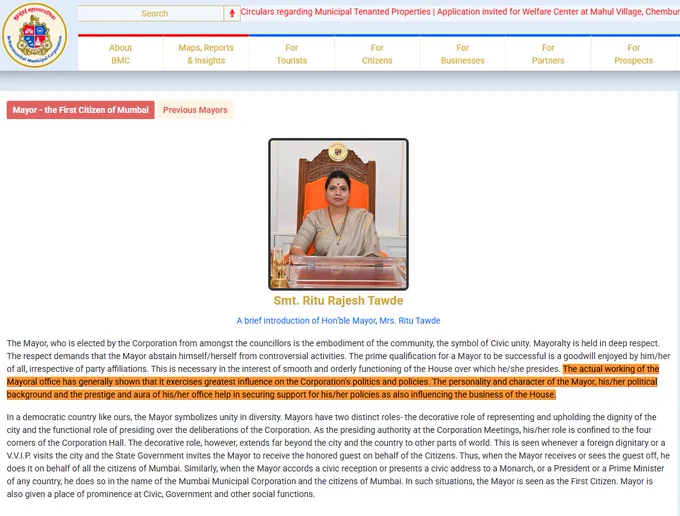Screen dimensions: 680x516
Task: Click paragraph starting 'The Mayor, who is elected'
Action: point(338,369)
